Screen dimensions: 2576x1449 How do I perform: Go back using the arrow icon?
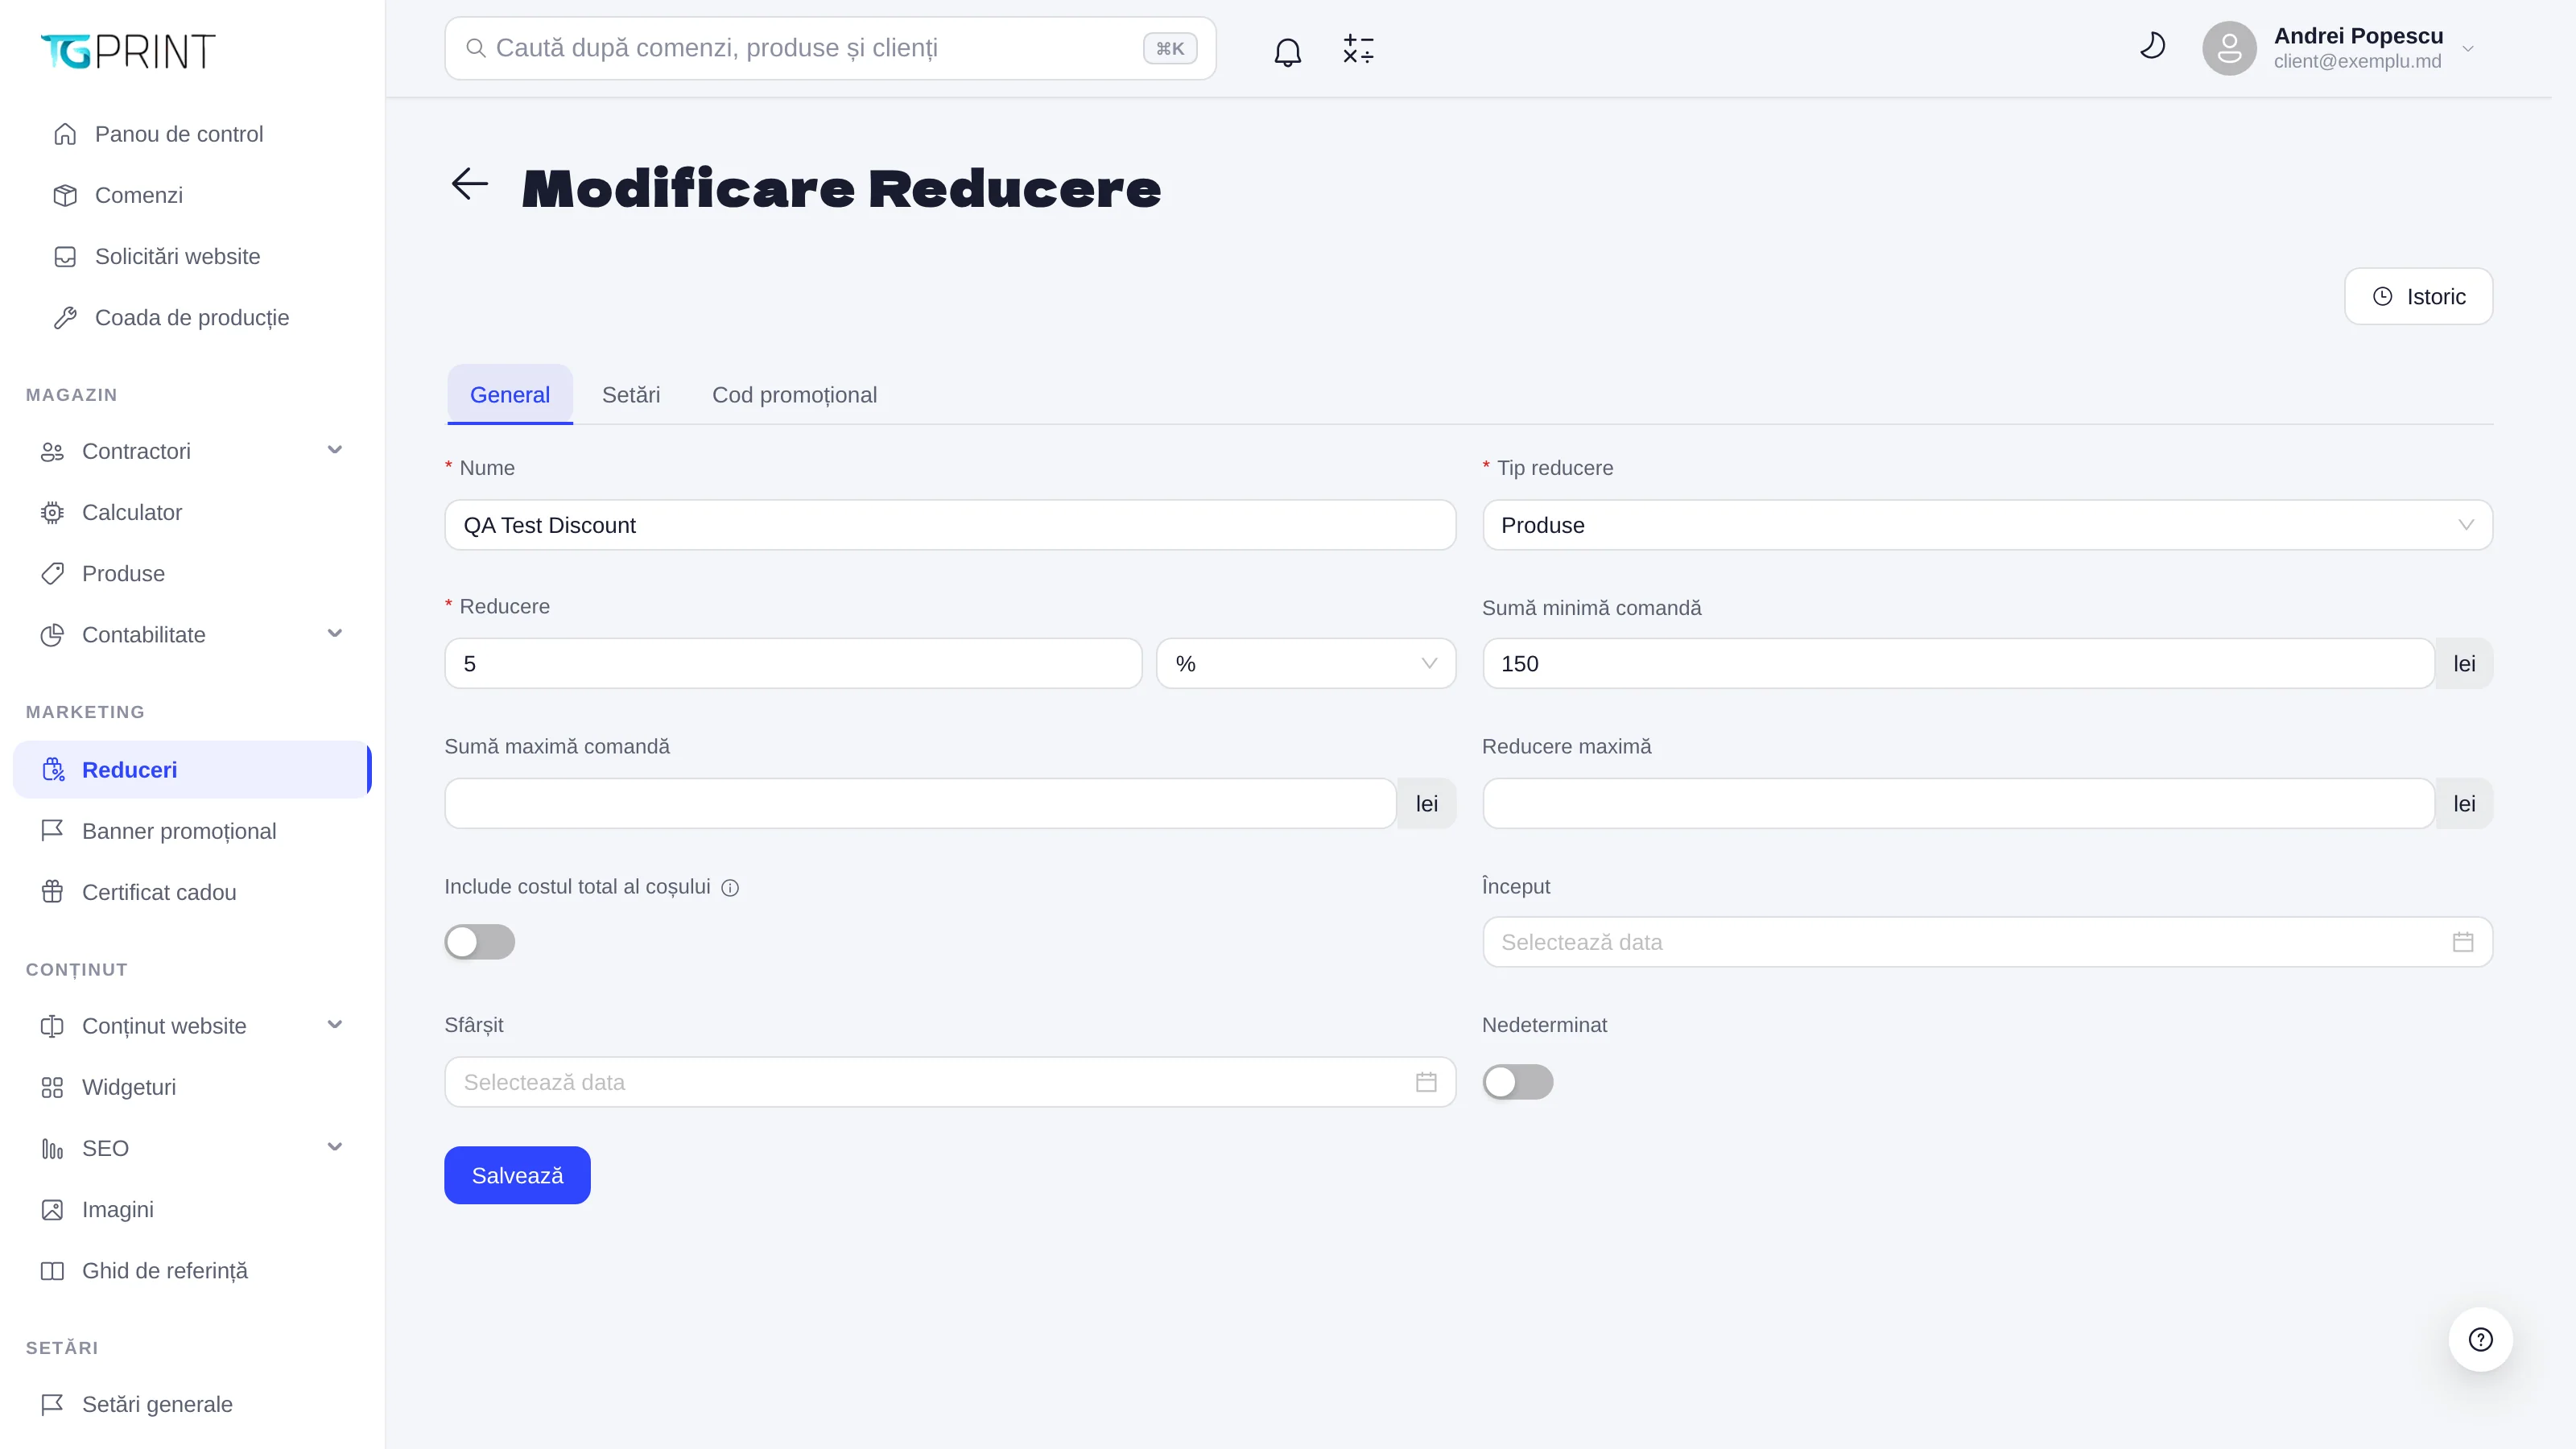(469, 184)
